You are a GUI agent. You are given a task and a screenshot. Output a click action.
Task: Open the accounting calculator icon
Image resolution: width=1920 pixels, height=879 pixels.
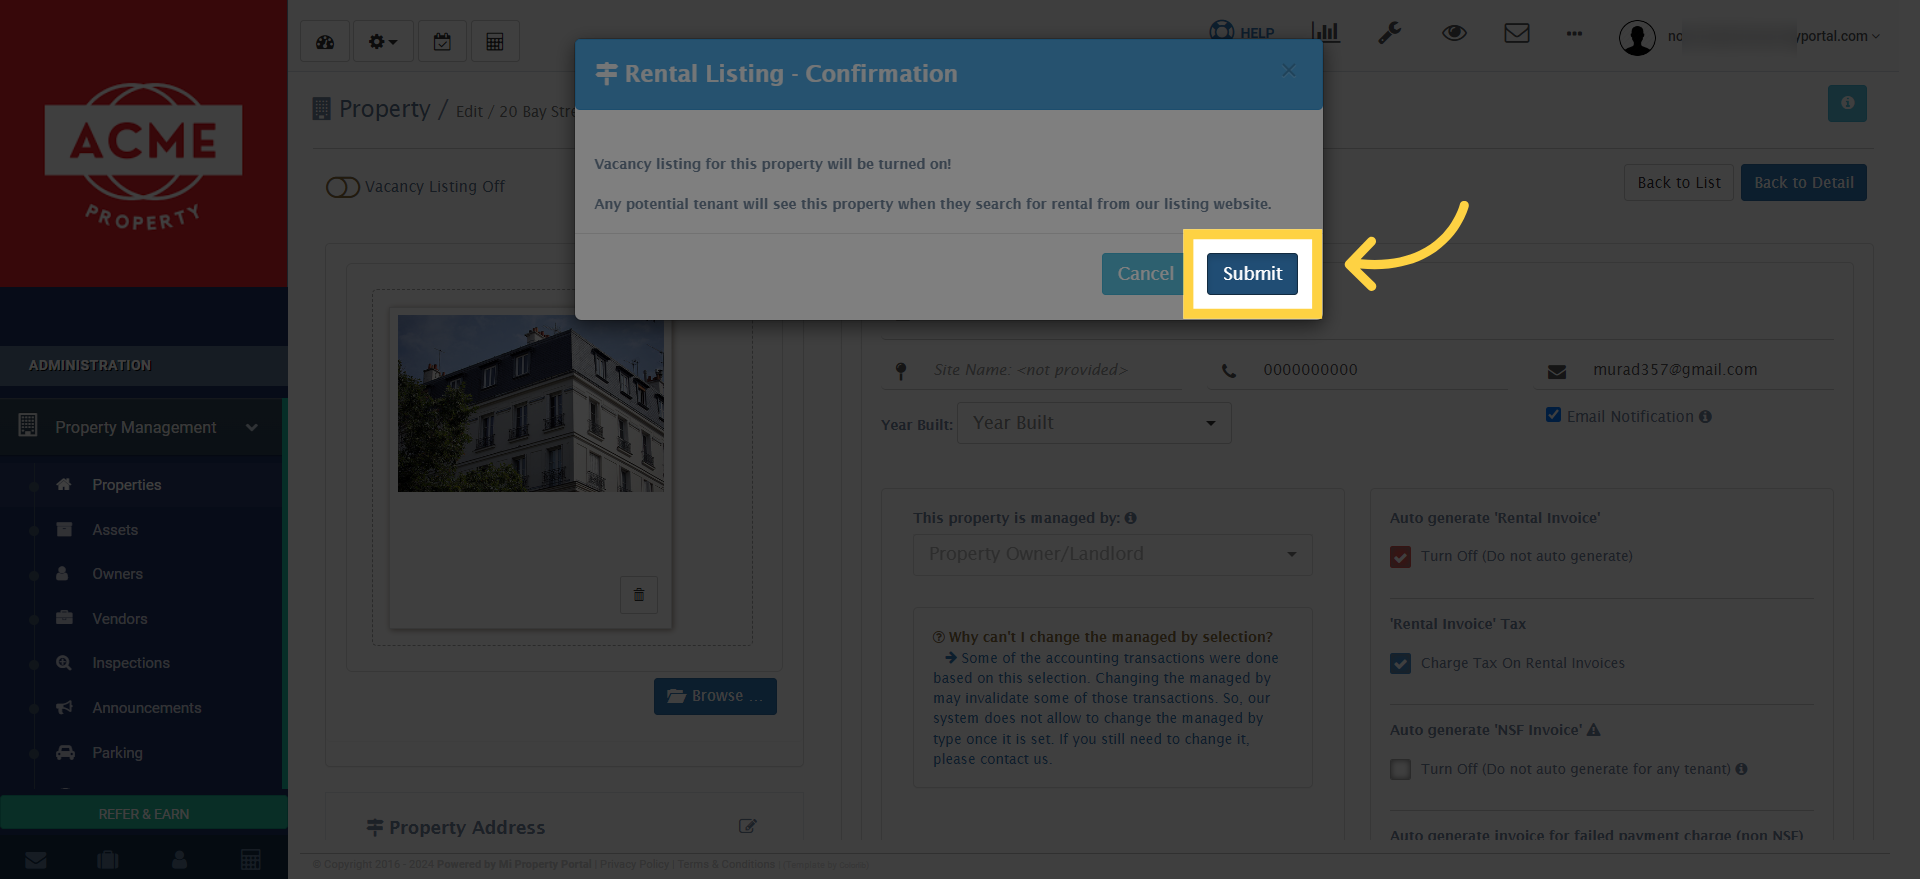(x=495, y=41)
